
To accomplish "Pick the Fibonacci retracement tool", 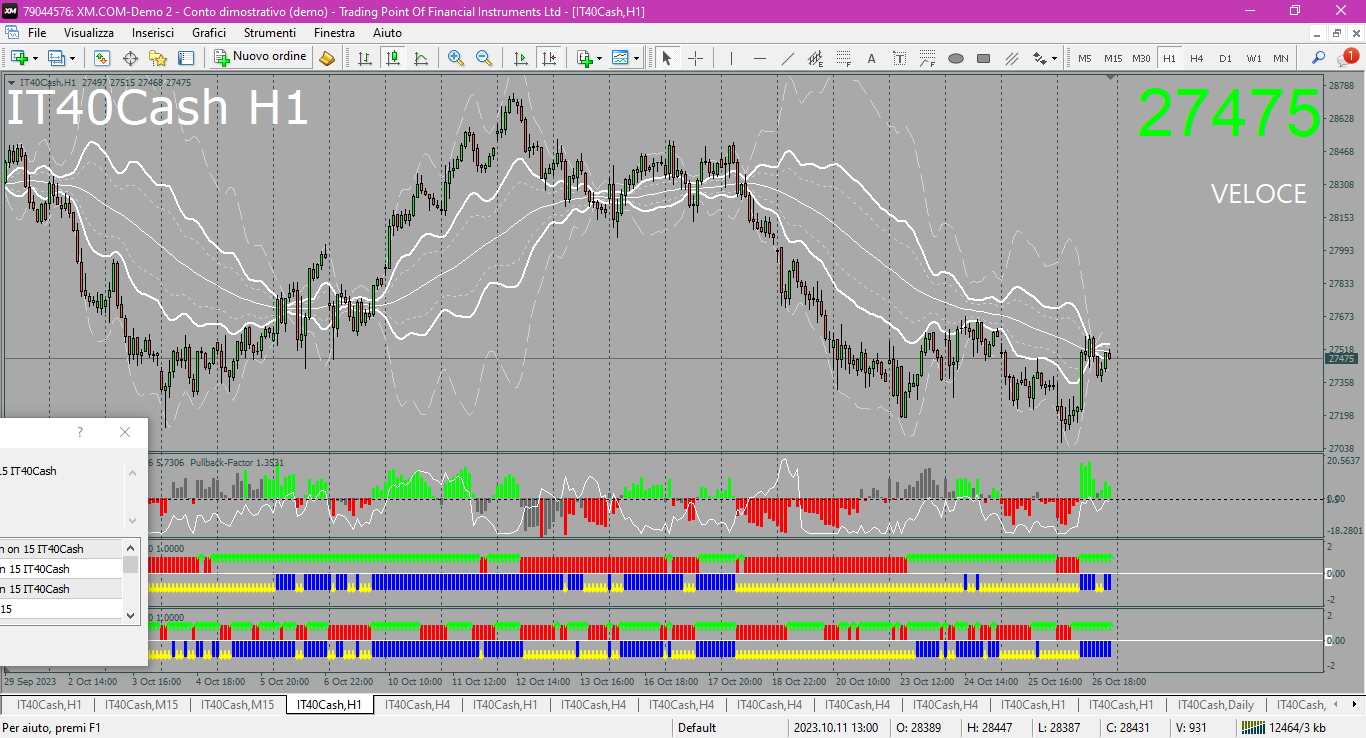I will (x=843, y=58).
